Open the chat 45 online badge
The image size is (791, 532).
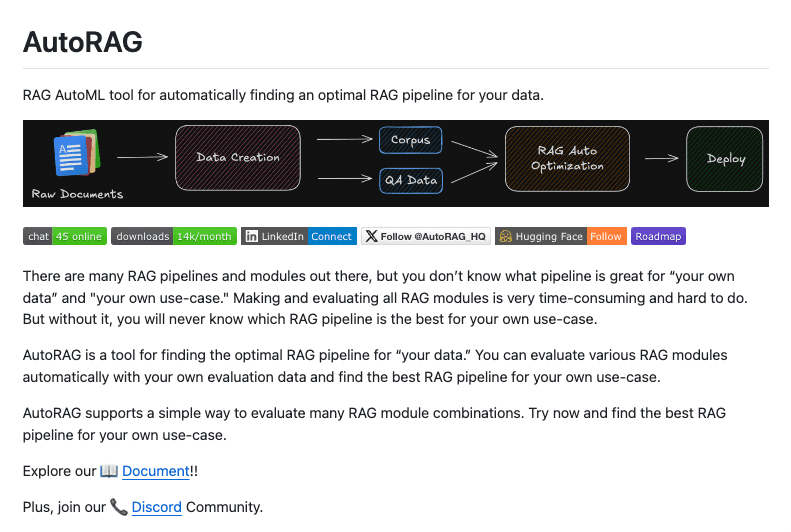(65, 236)
